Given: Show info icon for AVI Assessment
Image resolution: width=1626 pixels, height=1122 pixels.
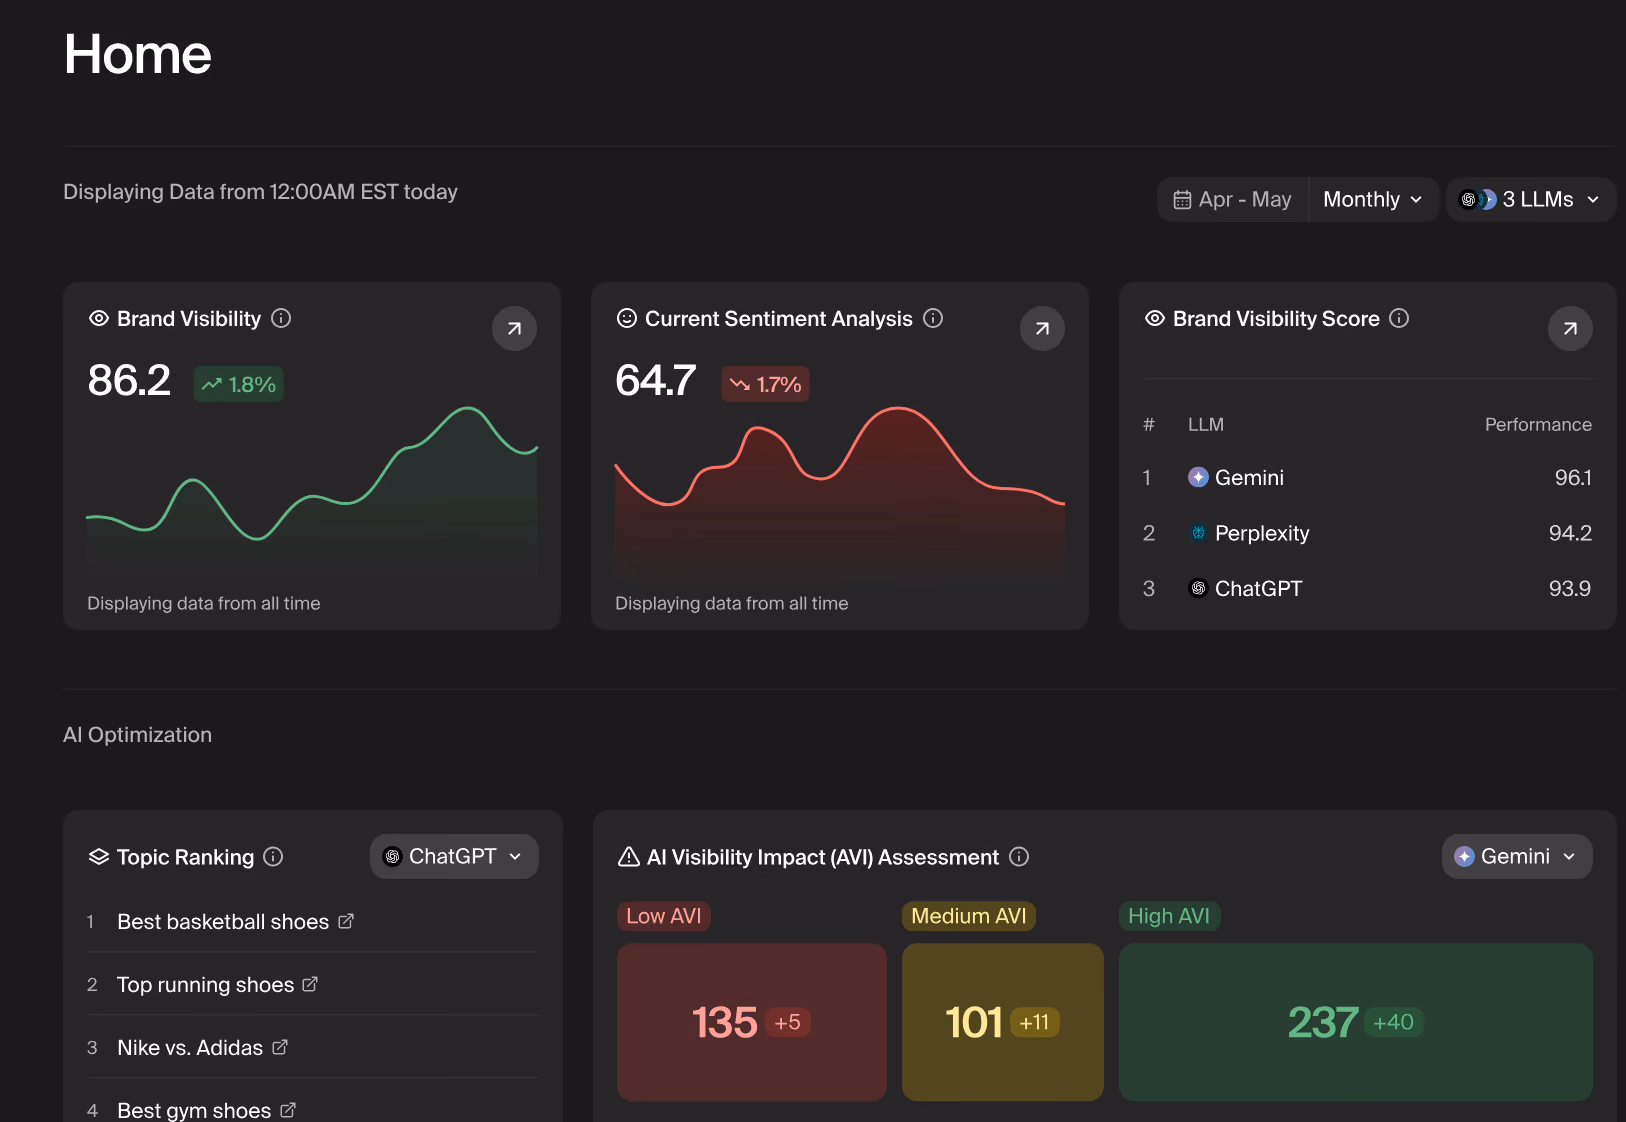Looking at the screenshot, I should (x=1019, y=857).
